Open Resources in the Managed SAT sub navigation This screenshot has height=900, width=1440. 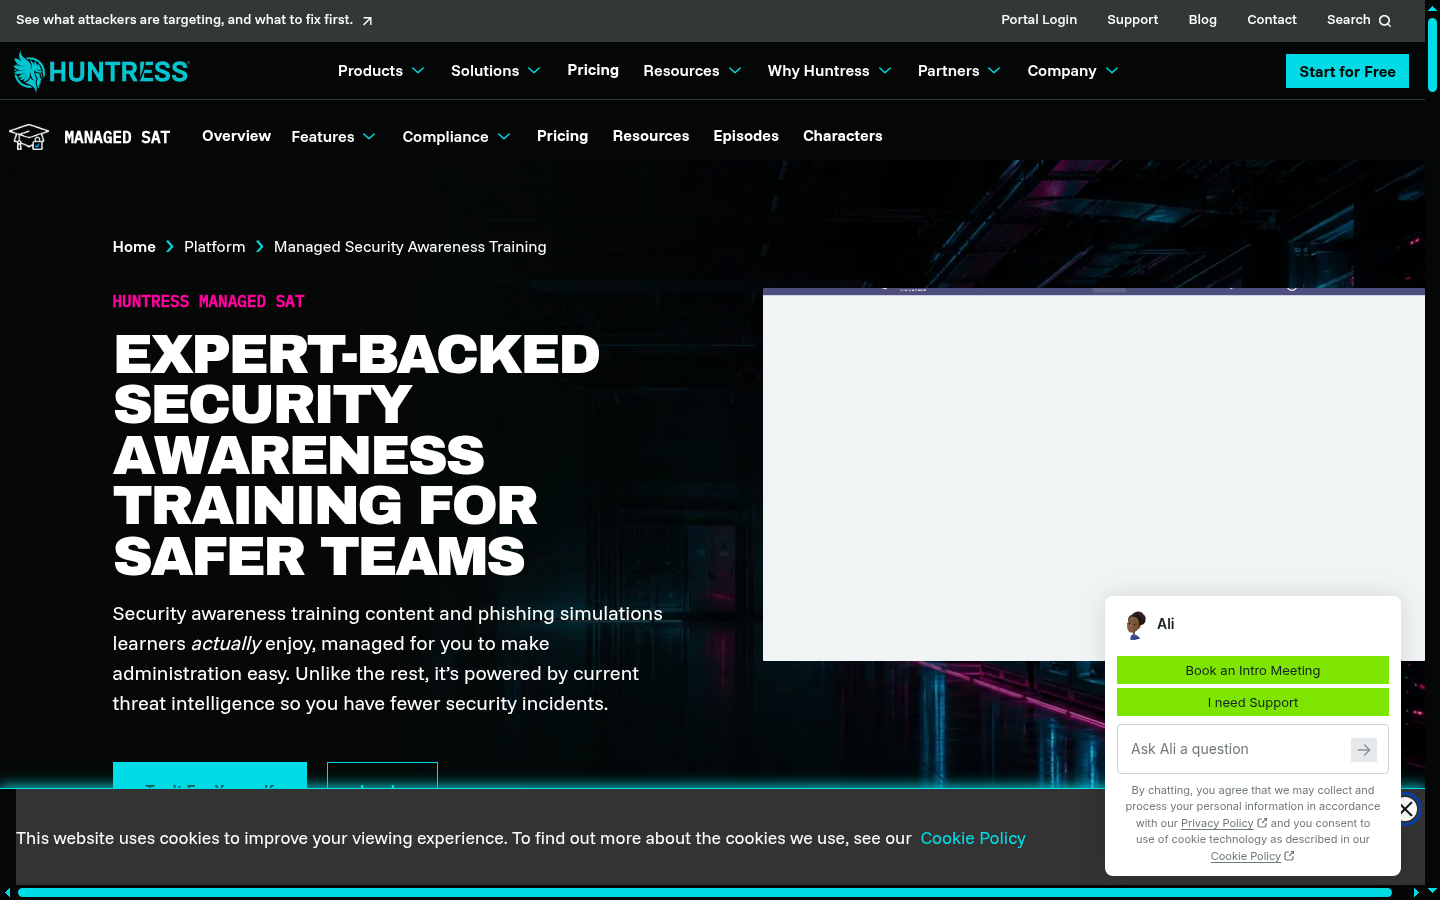click(x=651, y=136)
